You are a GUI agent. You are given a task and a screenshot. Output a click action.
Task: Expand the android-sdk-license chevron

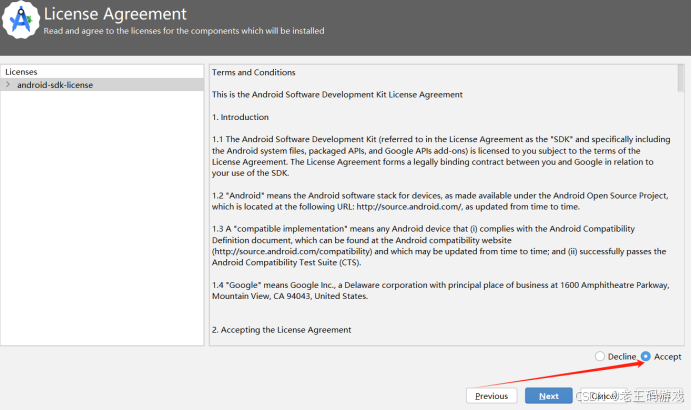click(8, 84)
